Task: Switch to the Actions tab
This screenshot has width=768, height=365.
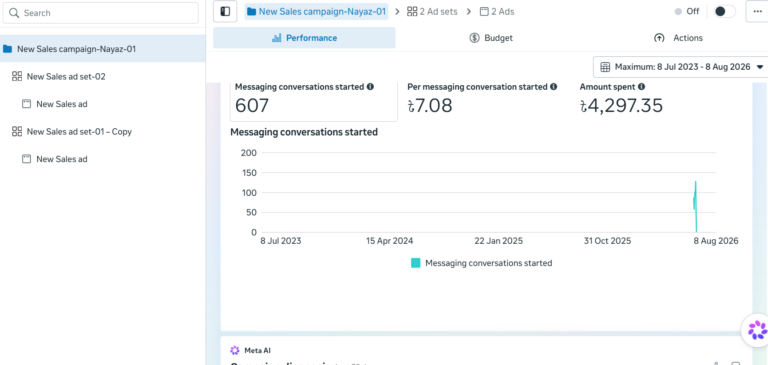Action: [x=678, y=38]
